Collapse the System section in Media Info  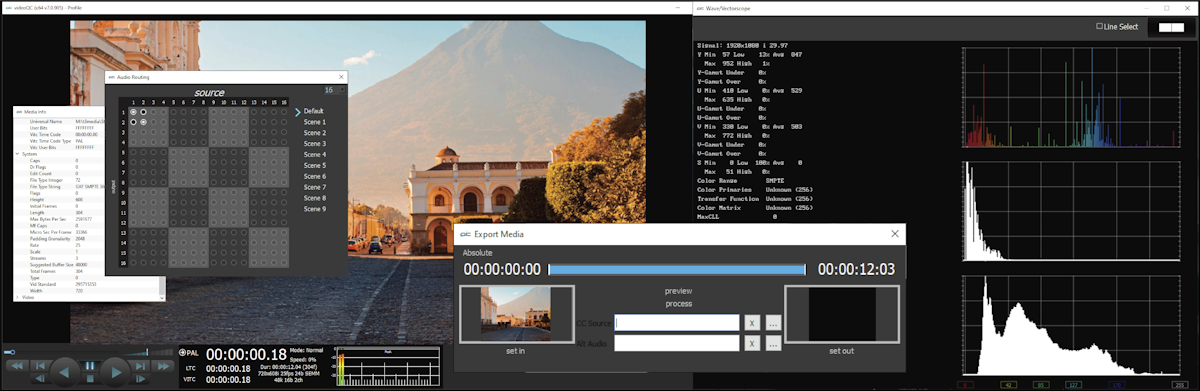(16, 154)
